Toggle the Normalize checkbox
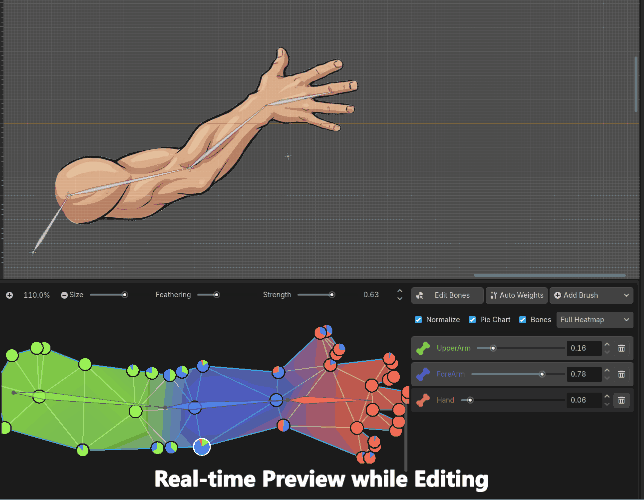Viewport: 644px width, 500px height. [x=419, y=320]
